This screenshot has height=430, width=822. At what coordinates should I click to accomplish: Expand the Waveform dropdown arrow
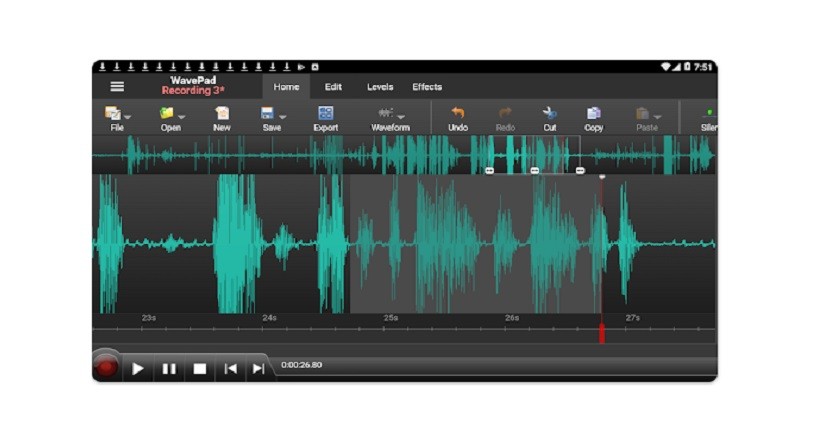pyautogui.click(x=401, y=117)
